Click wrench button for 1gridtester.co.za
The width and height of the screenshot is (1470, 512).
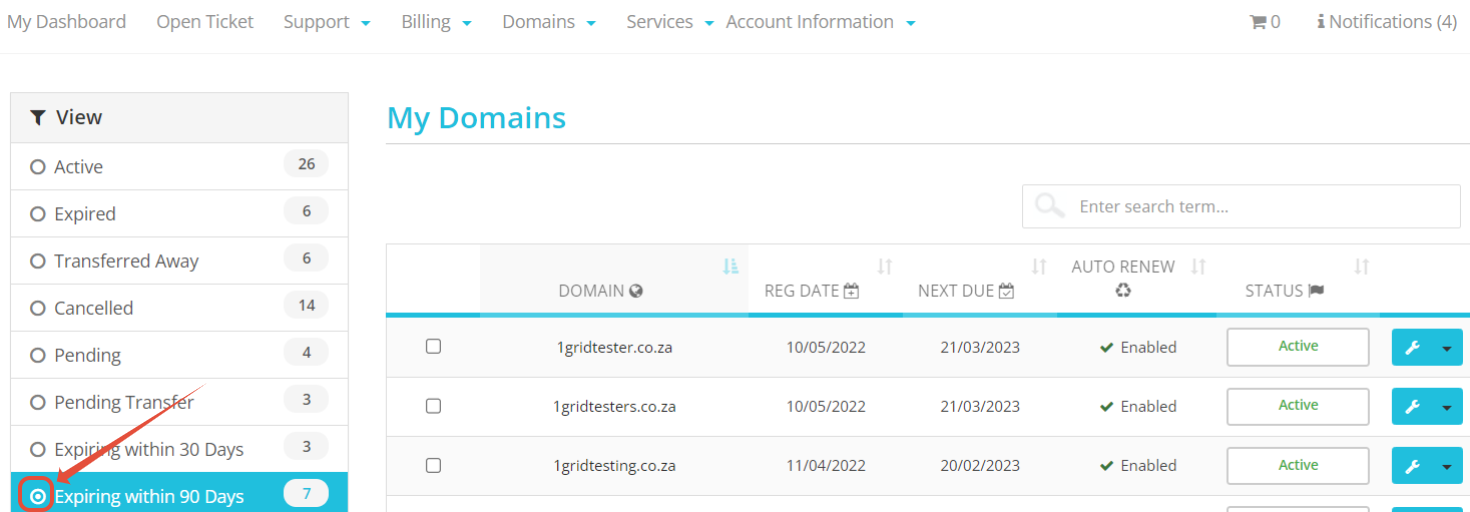tap(1412, 347)
